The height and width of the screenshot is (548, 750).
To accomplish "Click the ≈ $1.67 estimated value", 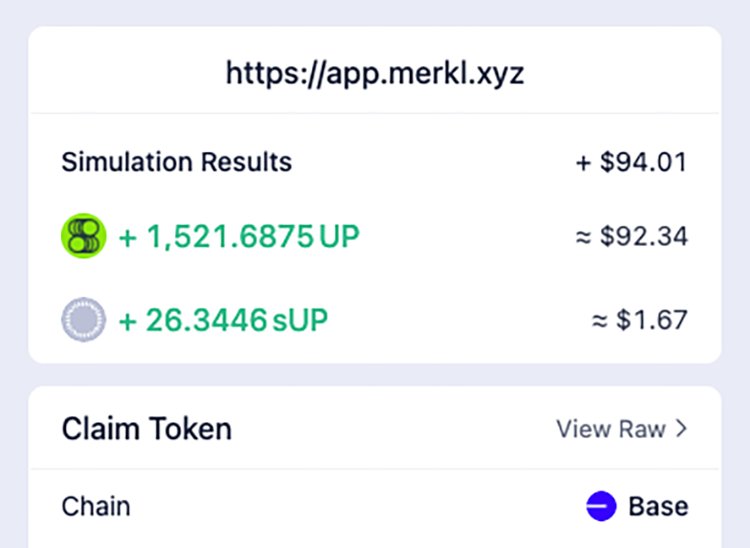I will (x=637, y=320).
